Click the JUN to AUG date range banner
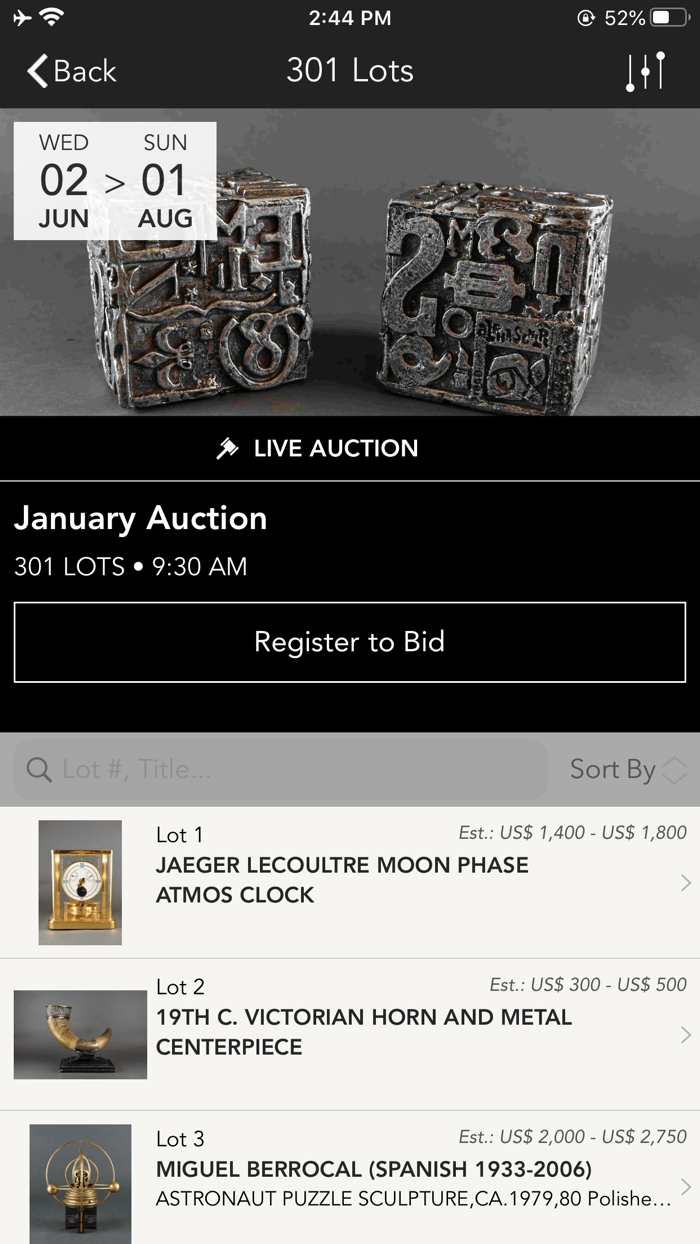This screenshot has height=1244, width=700. coord(114,180)
